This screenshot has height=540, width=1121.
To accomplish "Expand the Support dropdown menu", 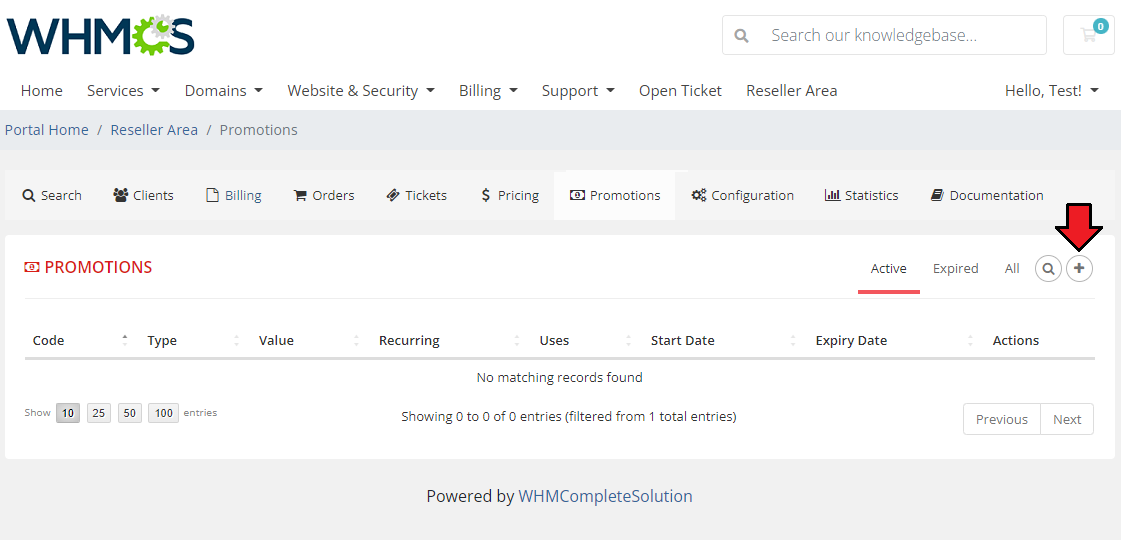I will tap(578, 91).
